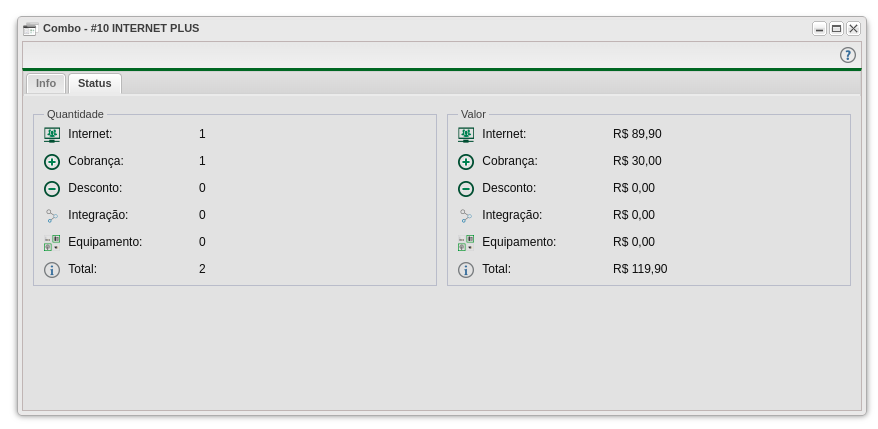
Task: Switch to the Info tab
Action: pyautogui.click(x=46, y=83)
